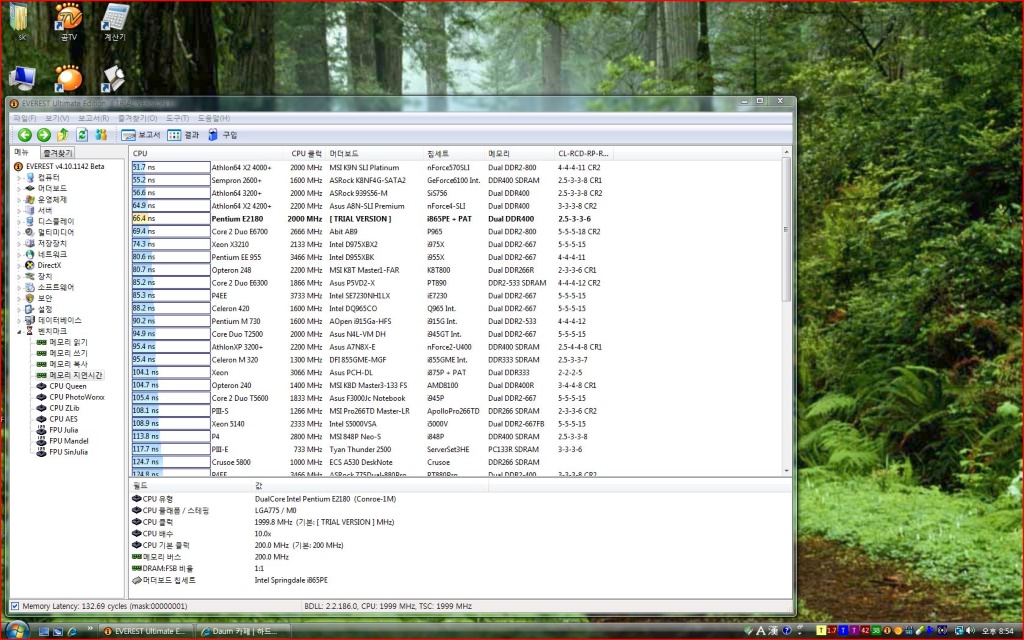This screenshot has width=1024, height=640.
Task: Expand 소프트웨어 tree node
Action: 19,287
